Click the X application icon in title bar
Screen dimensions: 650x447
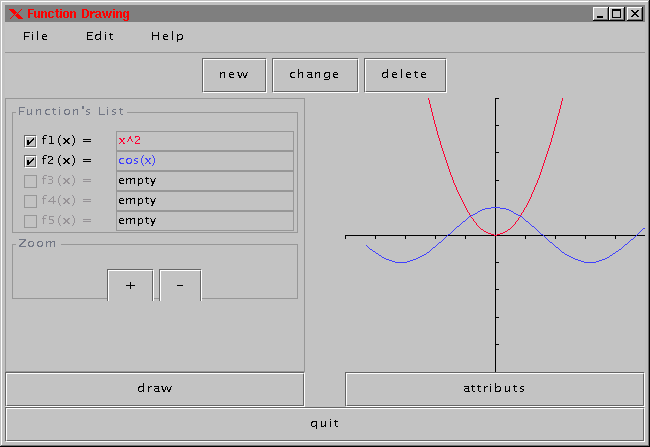[14, 14]
